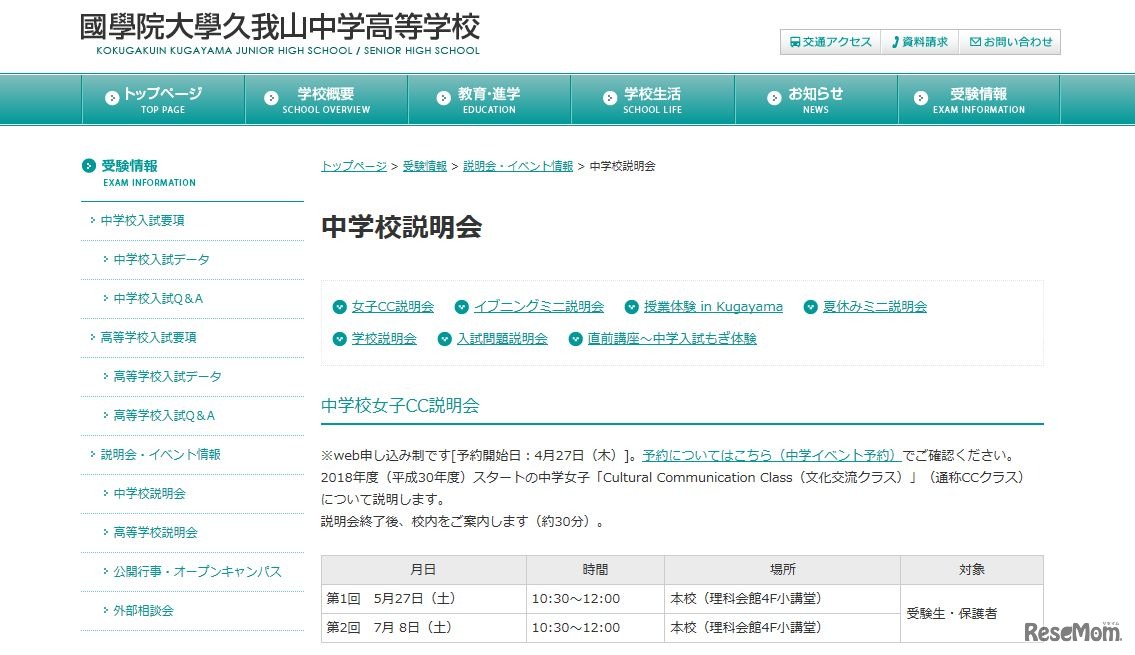1135x655 pixels.
Task: Go to 説明会・イベント情報 in the breadcrumb
Action: pyautogui.click(x=518, y=166)
